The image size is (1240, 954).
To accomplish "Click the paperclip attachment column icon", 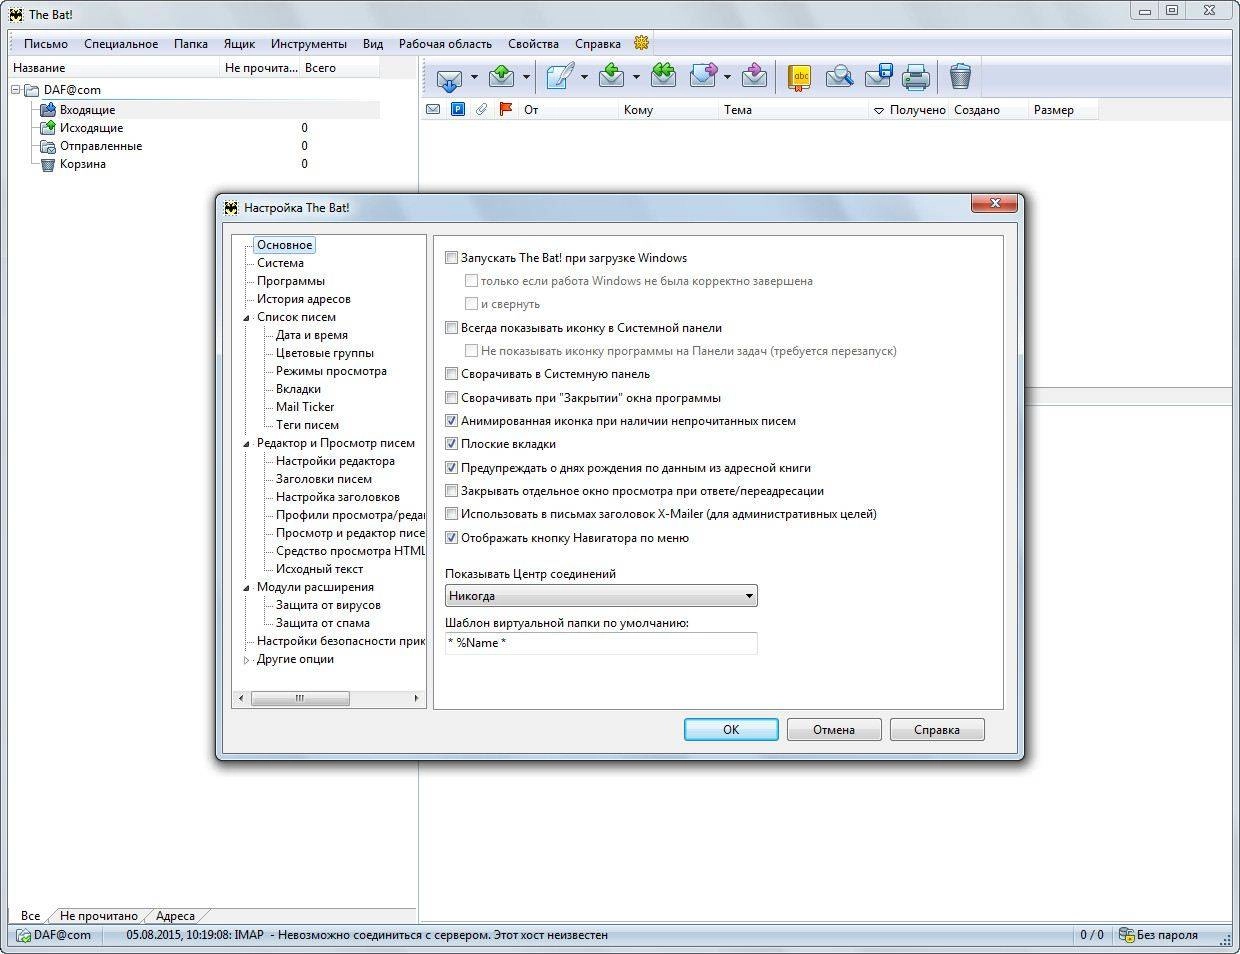I will coord(481,109).
